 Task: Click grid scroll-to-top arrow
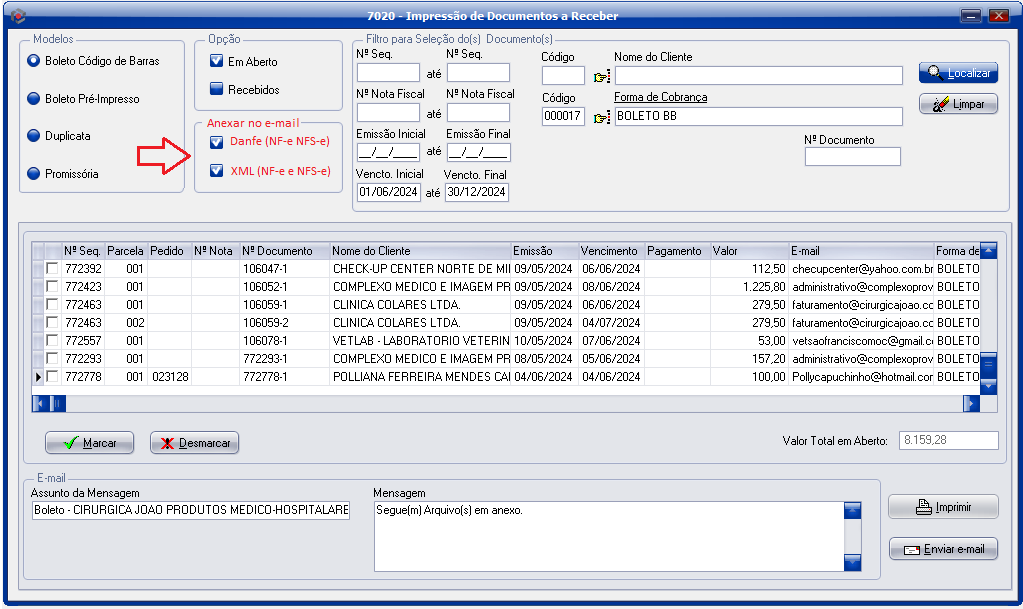pos(988,251)
